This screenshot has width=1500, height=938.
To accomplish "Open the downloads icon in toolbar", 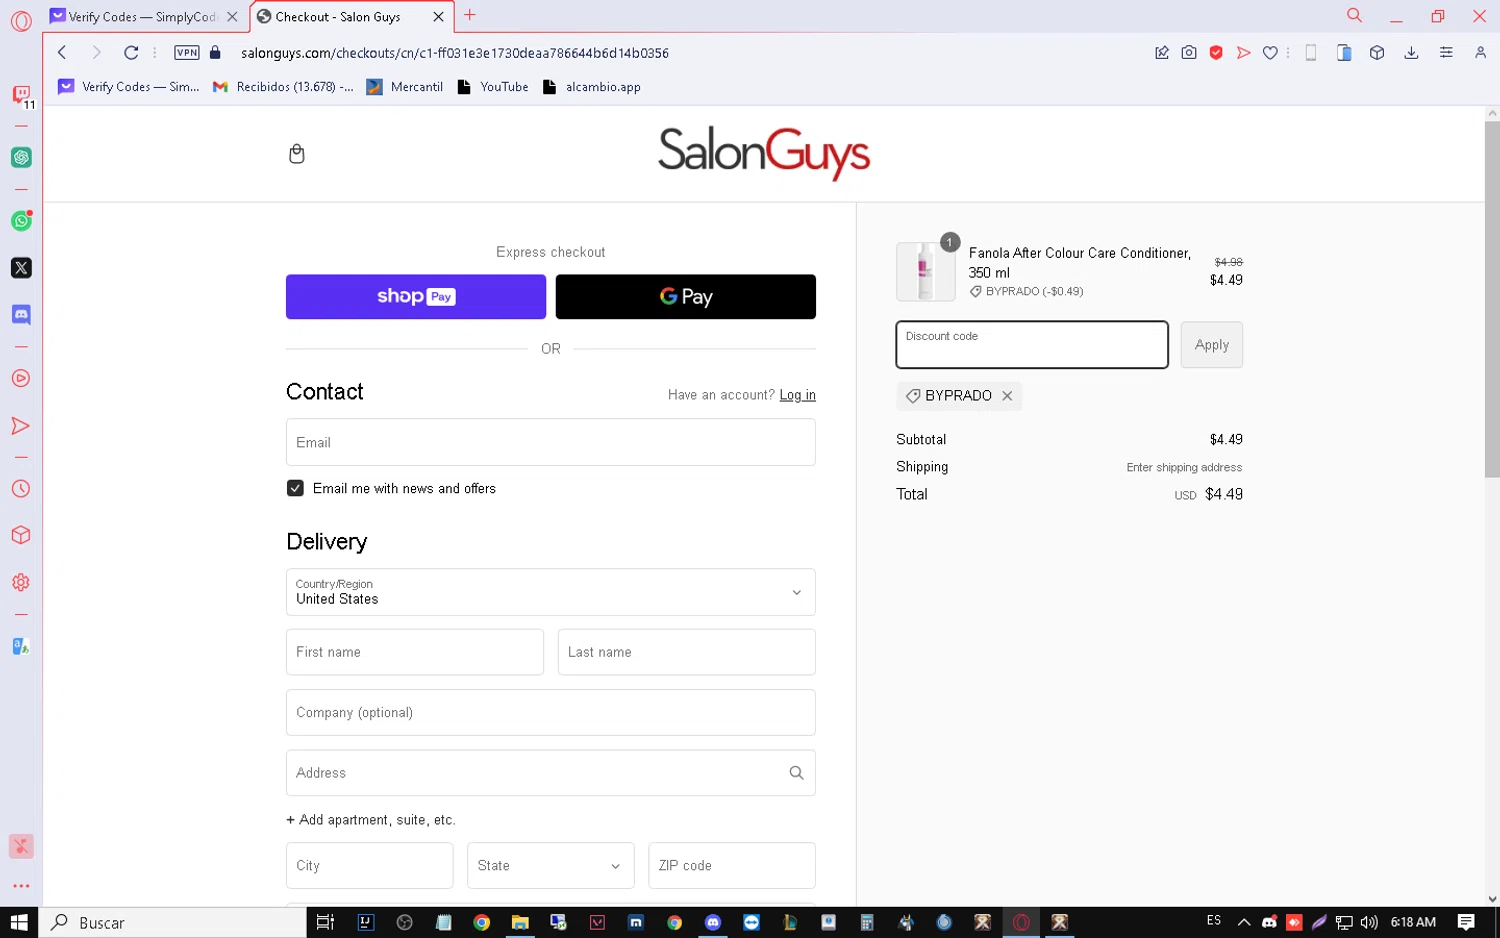I will tap(1411, 53).
